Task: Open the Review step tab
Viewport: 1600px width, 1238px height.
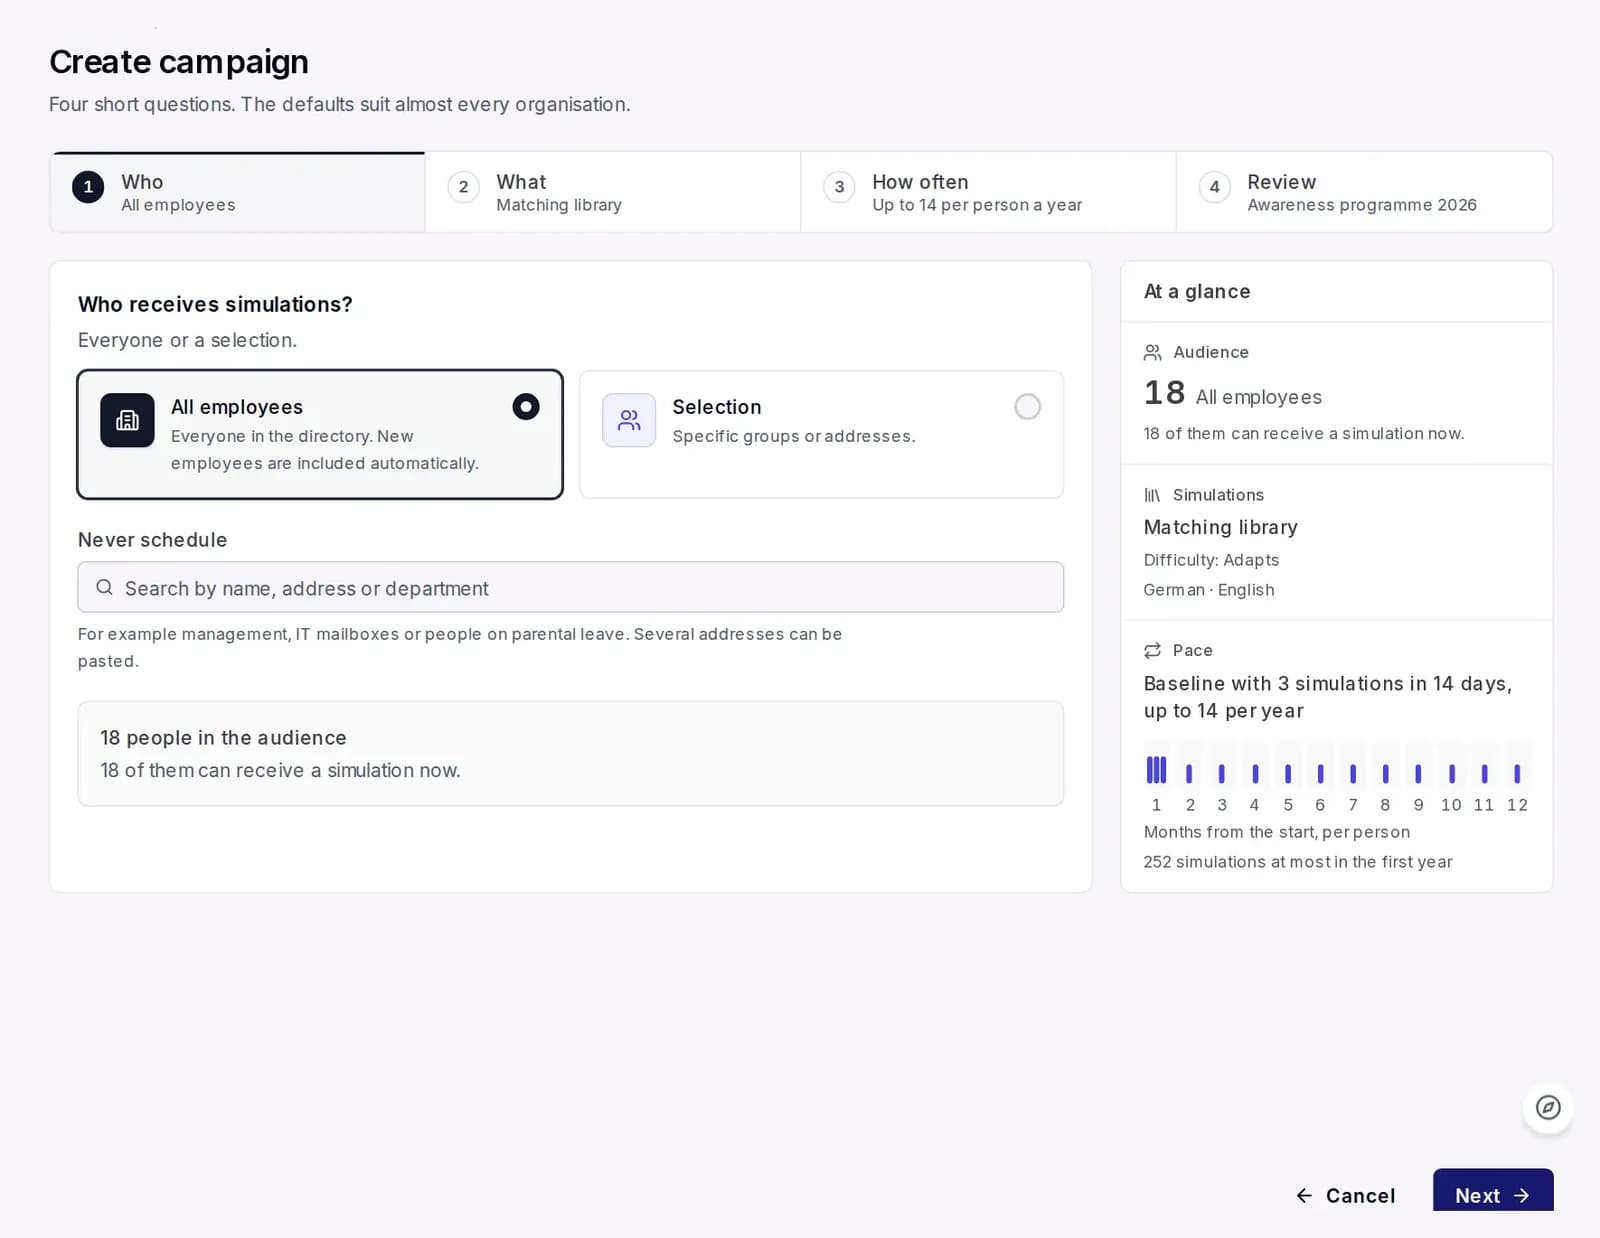Action: pyautogui.click(x=1364, y=192)
